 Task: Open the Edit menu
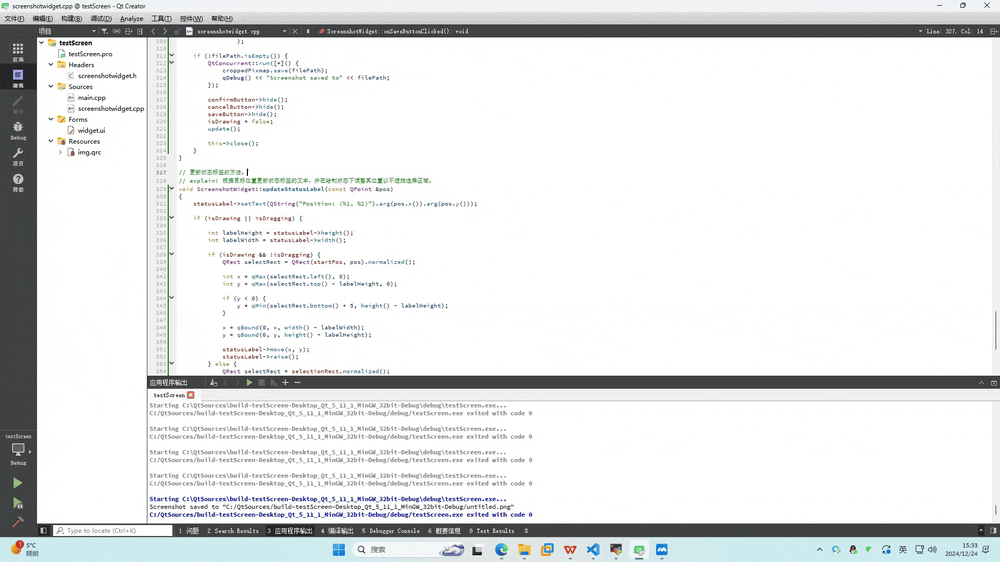[42, 18]
